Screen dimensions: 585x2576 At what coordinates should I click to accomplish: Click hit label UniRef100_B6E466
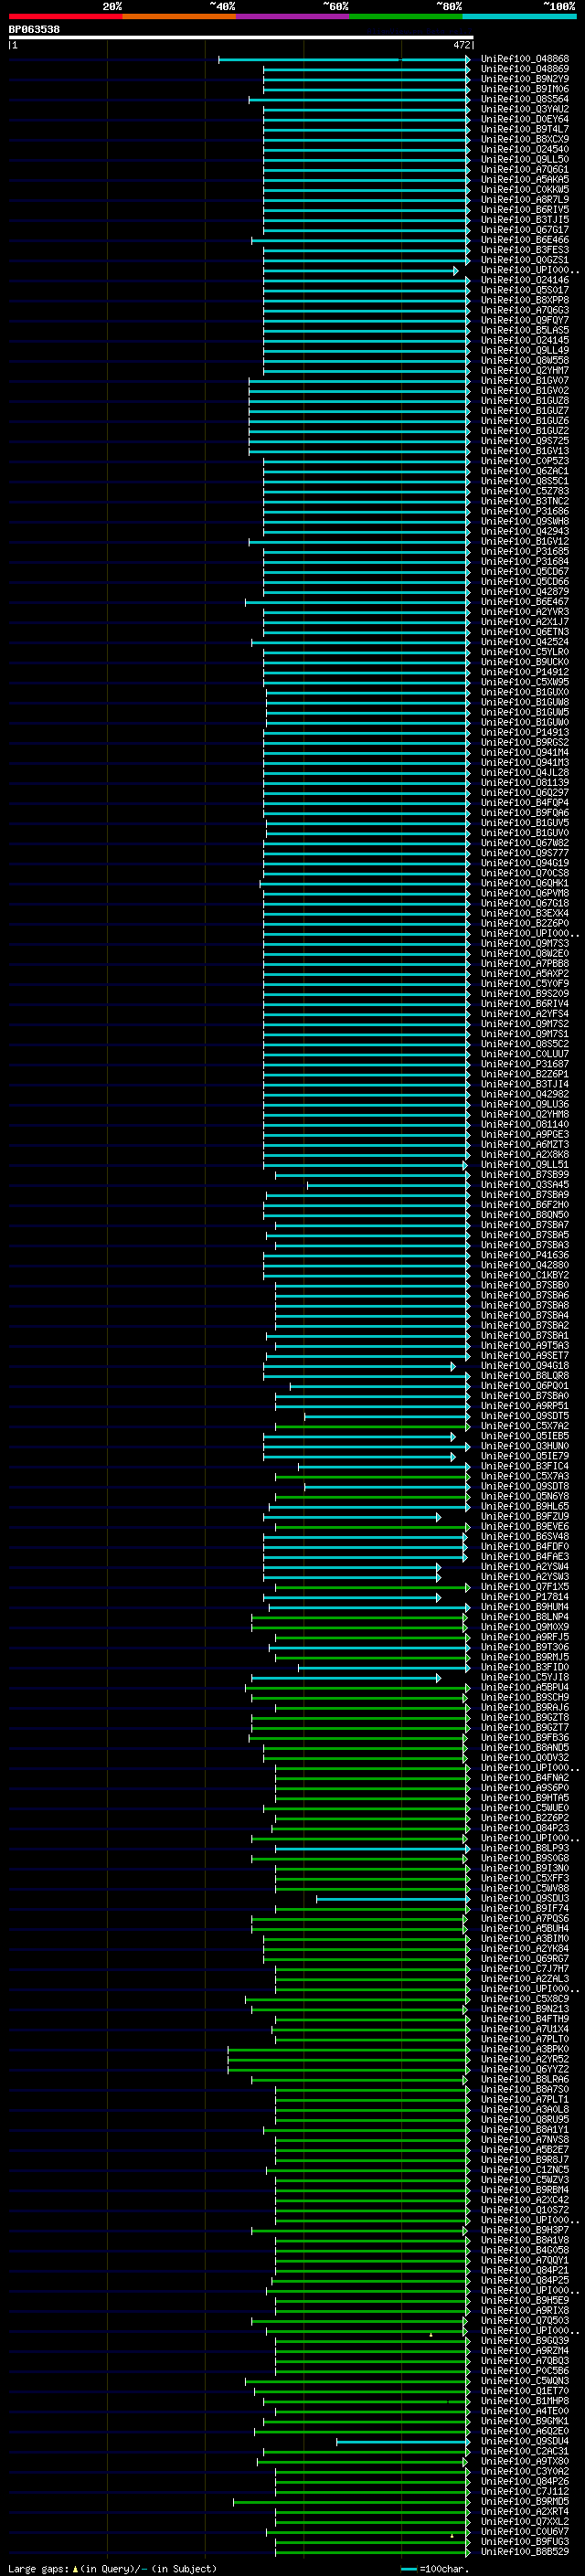pos(524,240)
